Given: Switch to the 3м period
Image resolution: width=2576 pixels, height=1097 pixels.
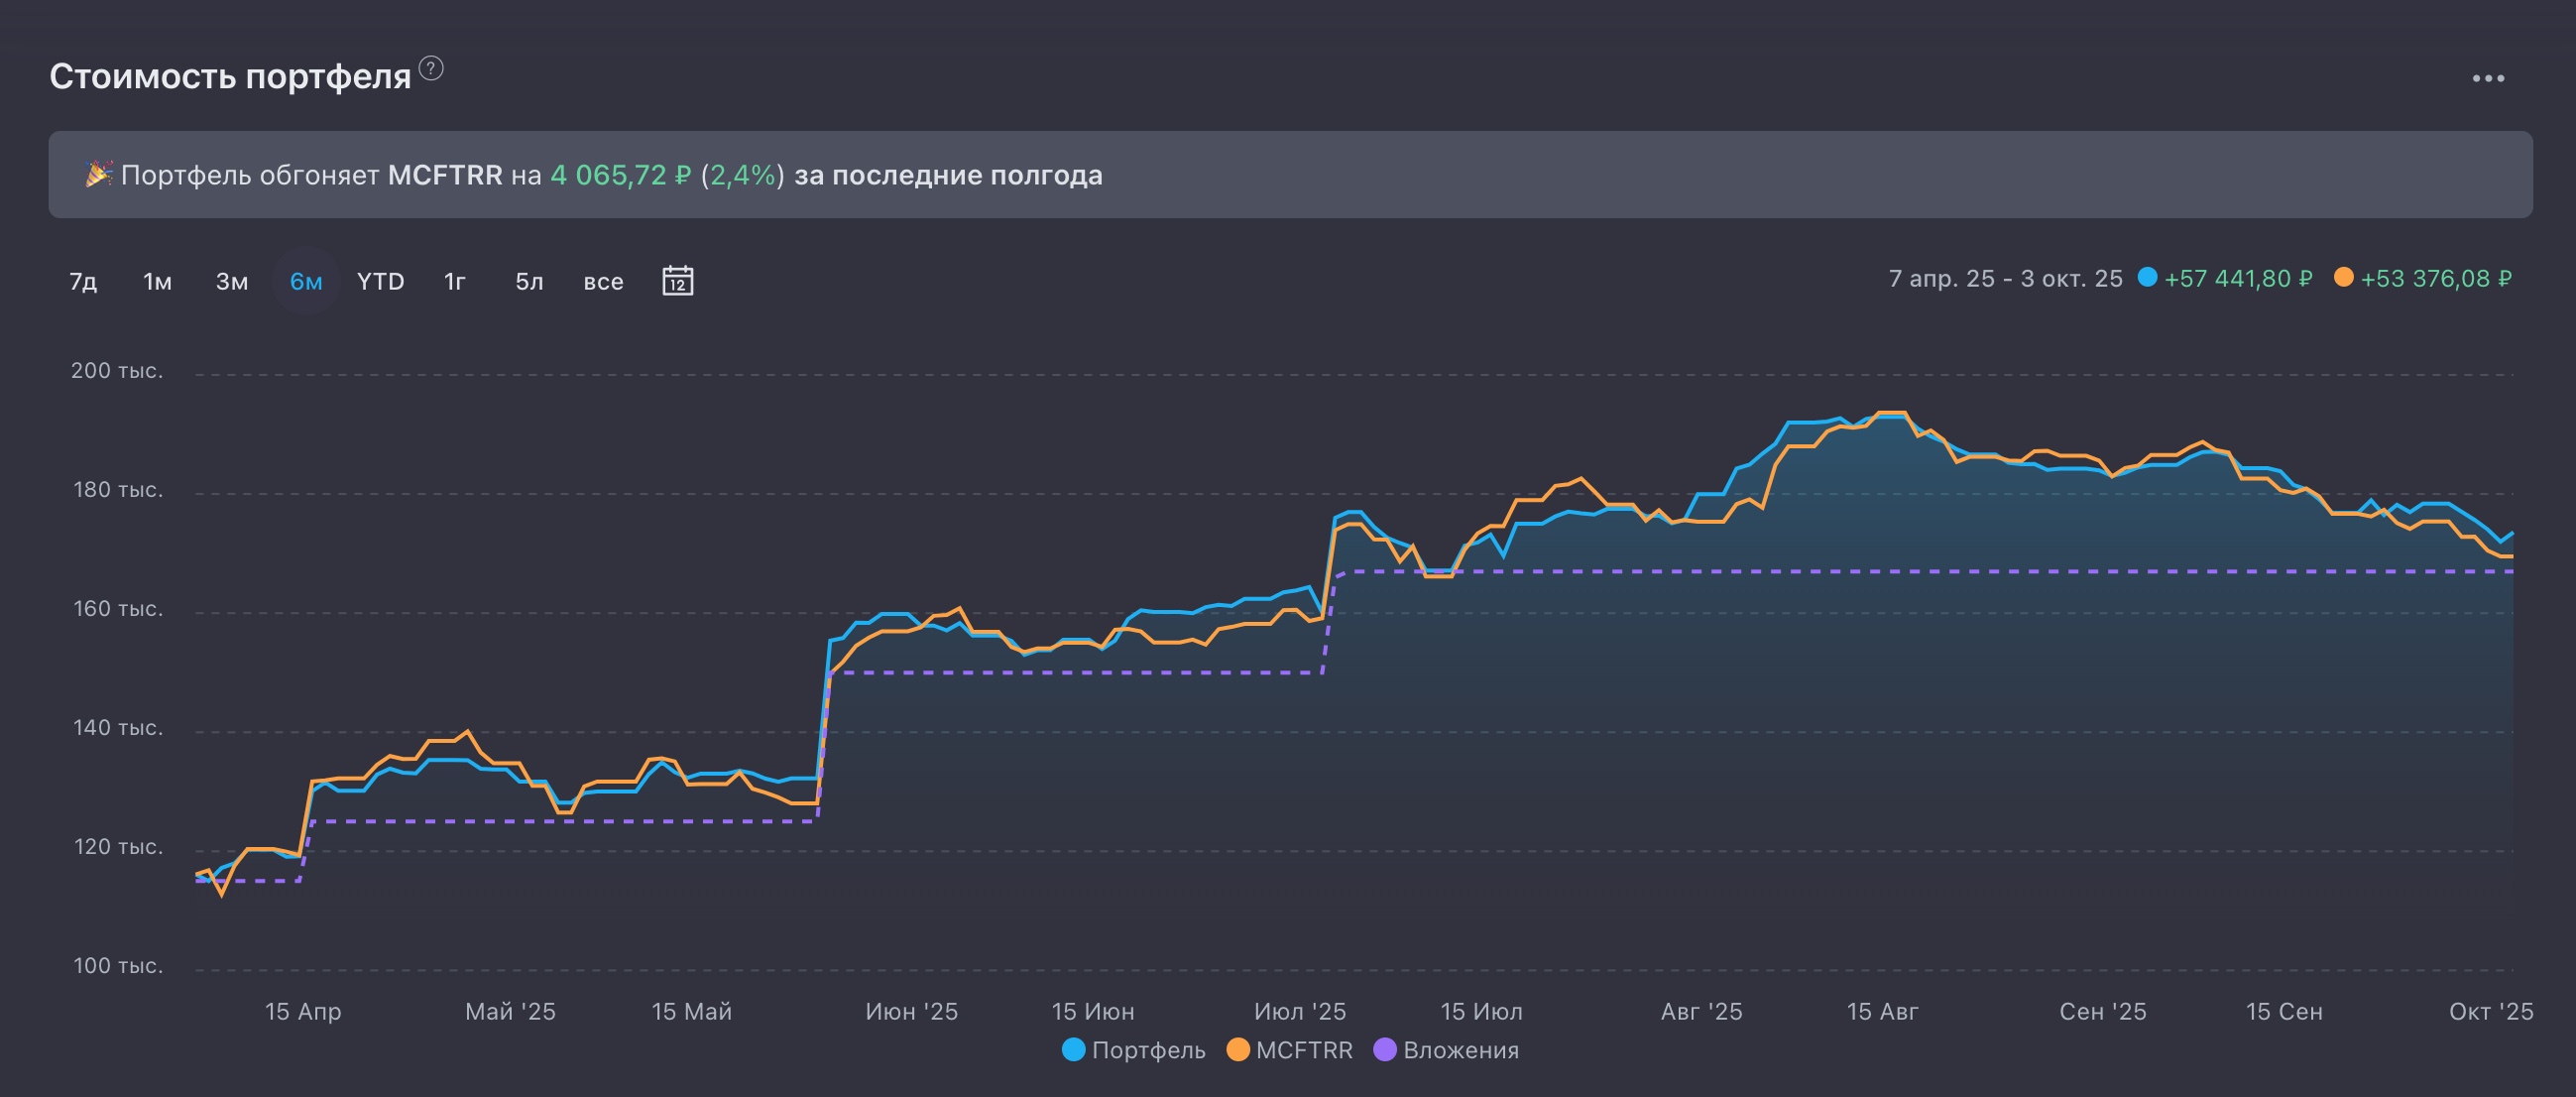Looking at the screenshot, I should click(232, 281).
